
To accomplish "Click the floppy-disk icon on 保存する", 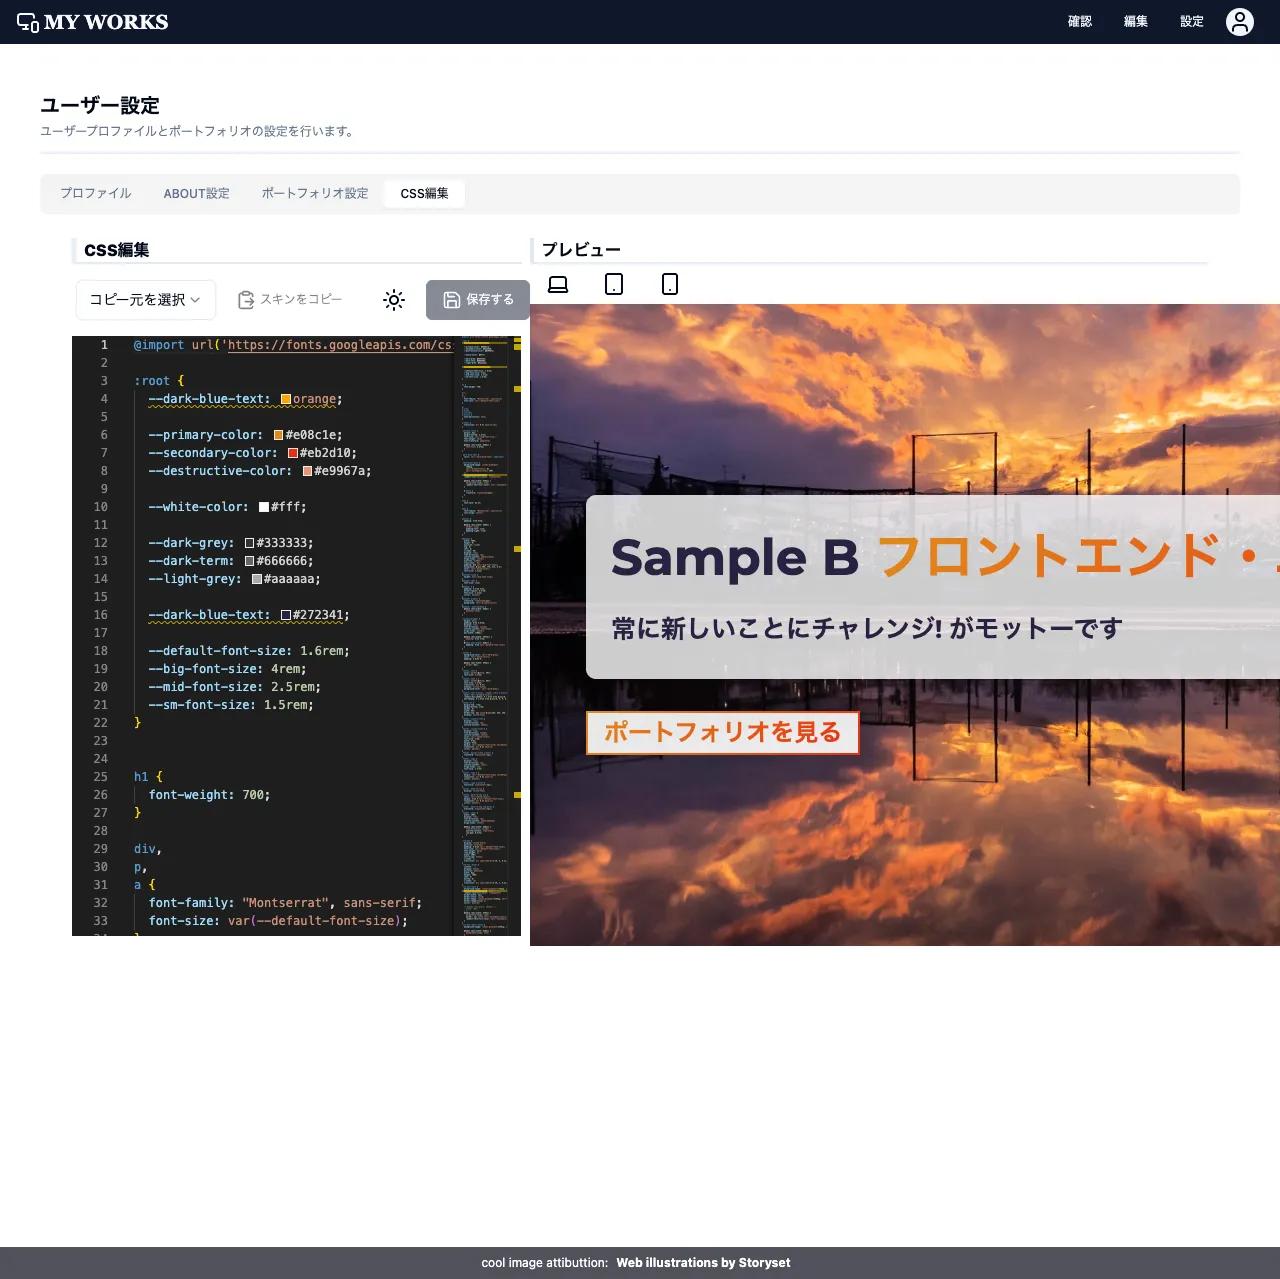I will pyautogui.click(x=450, y=299).
